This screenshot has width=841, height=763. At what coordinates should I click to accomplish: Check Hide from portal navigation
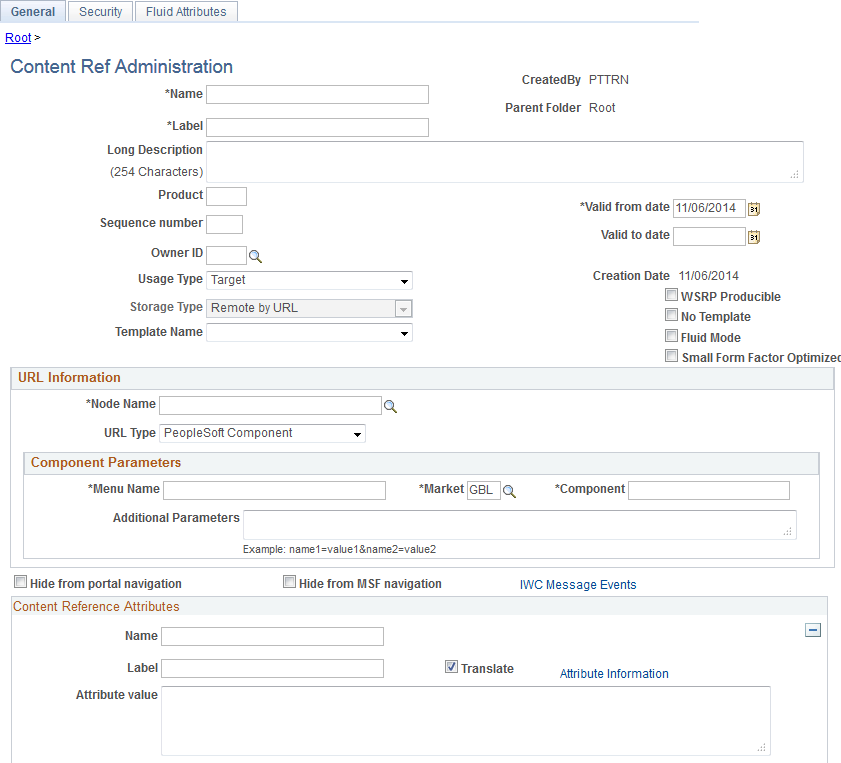20,582
